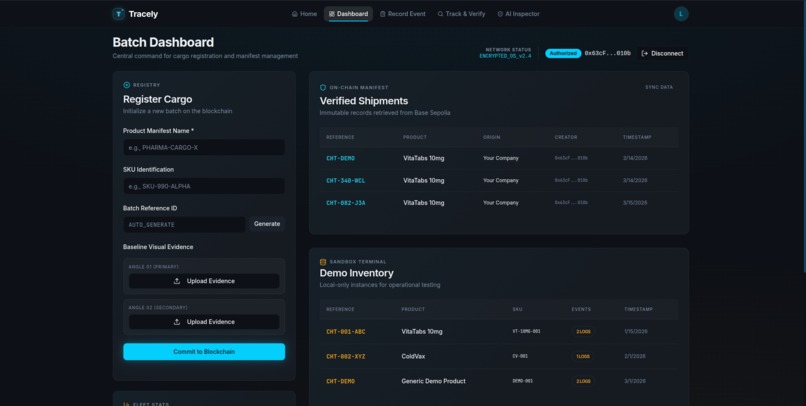This screenshot has width=806, height=406.
Task: Click the SKU Identification field
Action: tap(204, 186)
